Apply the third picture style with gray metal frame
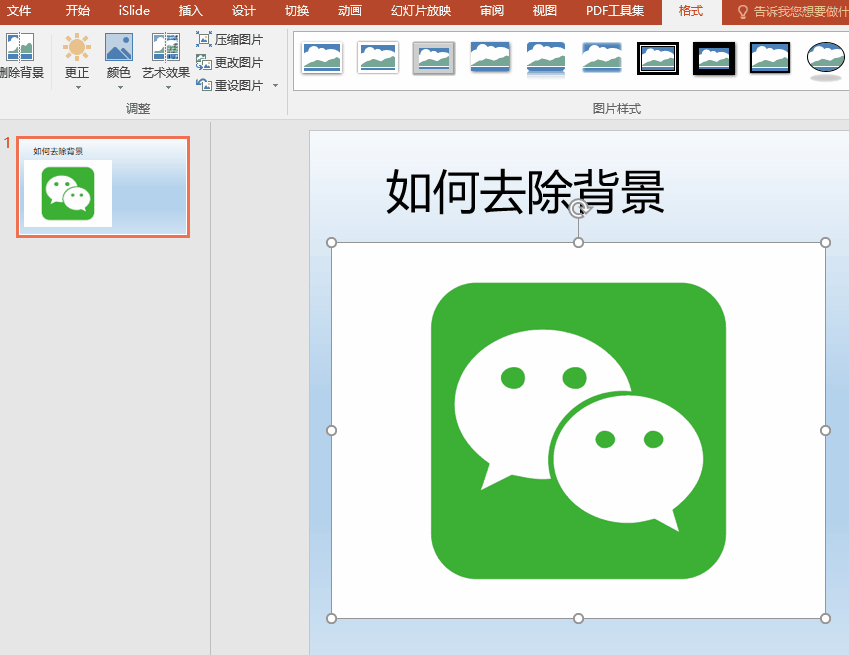This screenshot has height=655, width=849. pos(434,58)
